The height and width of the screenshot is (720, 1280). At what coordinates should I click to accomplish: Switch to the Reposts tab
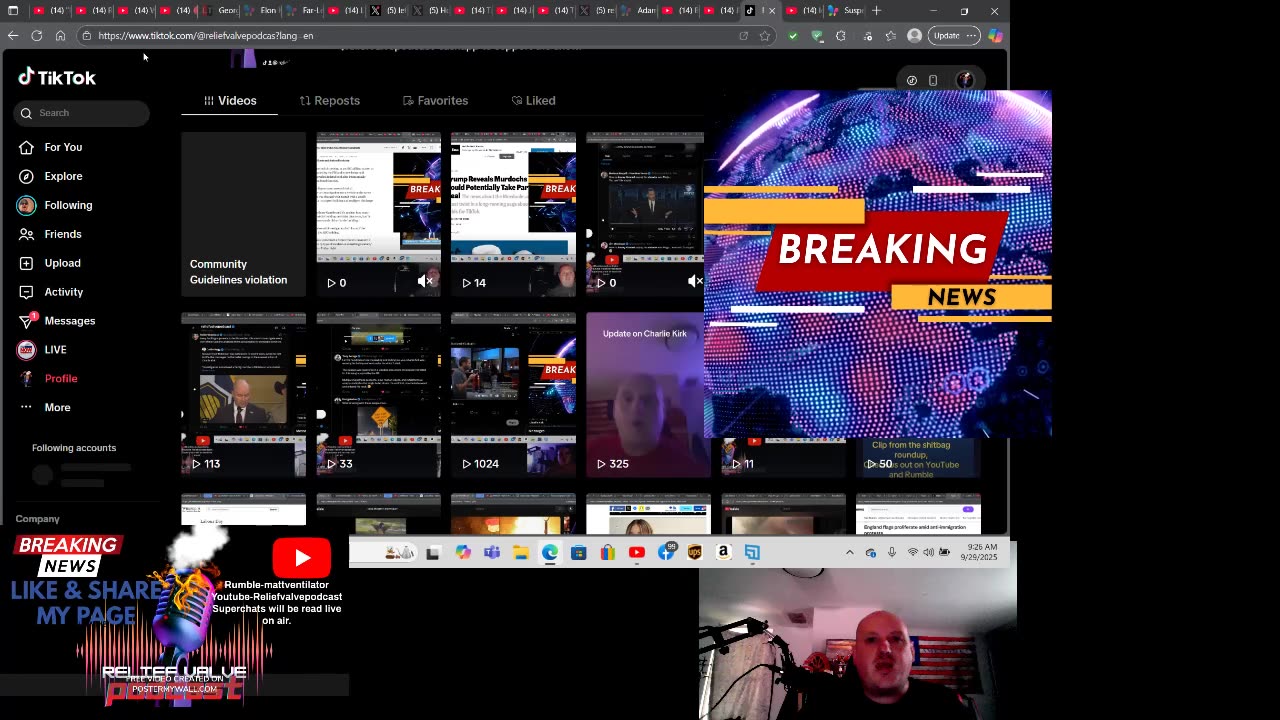tap(329, 101)
